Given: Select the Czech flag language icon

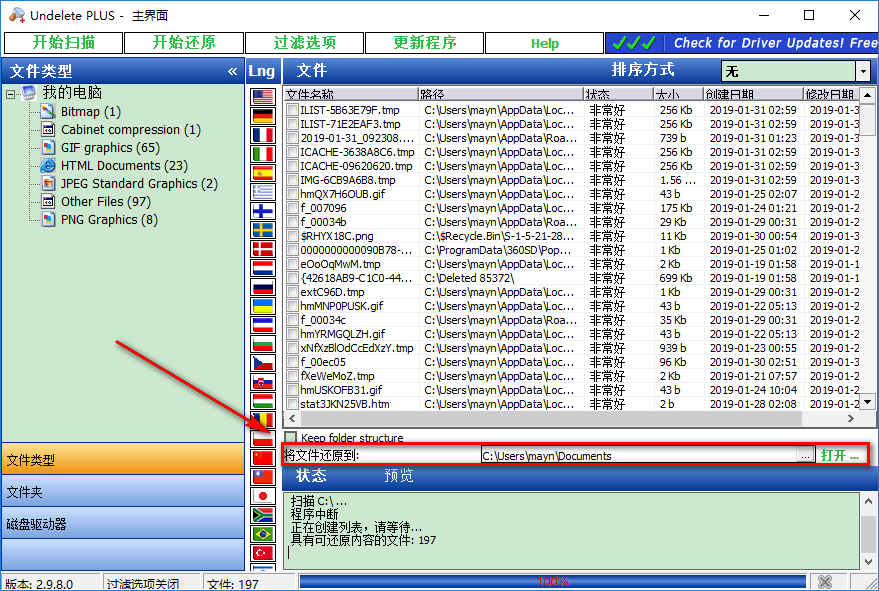Looking at the screenshot, I should 262,363.
